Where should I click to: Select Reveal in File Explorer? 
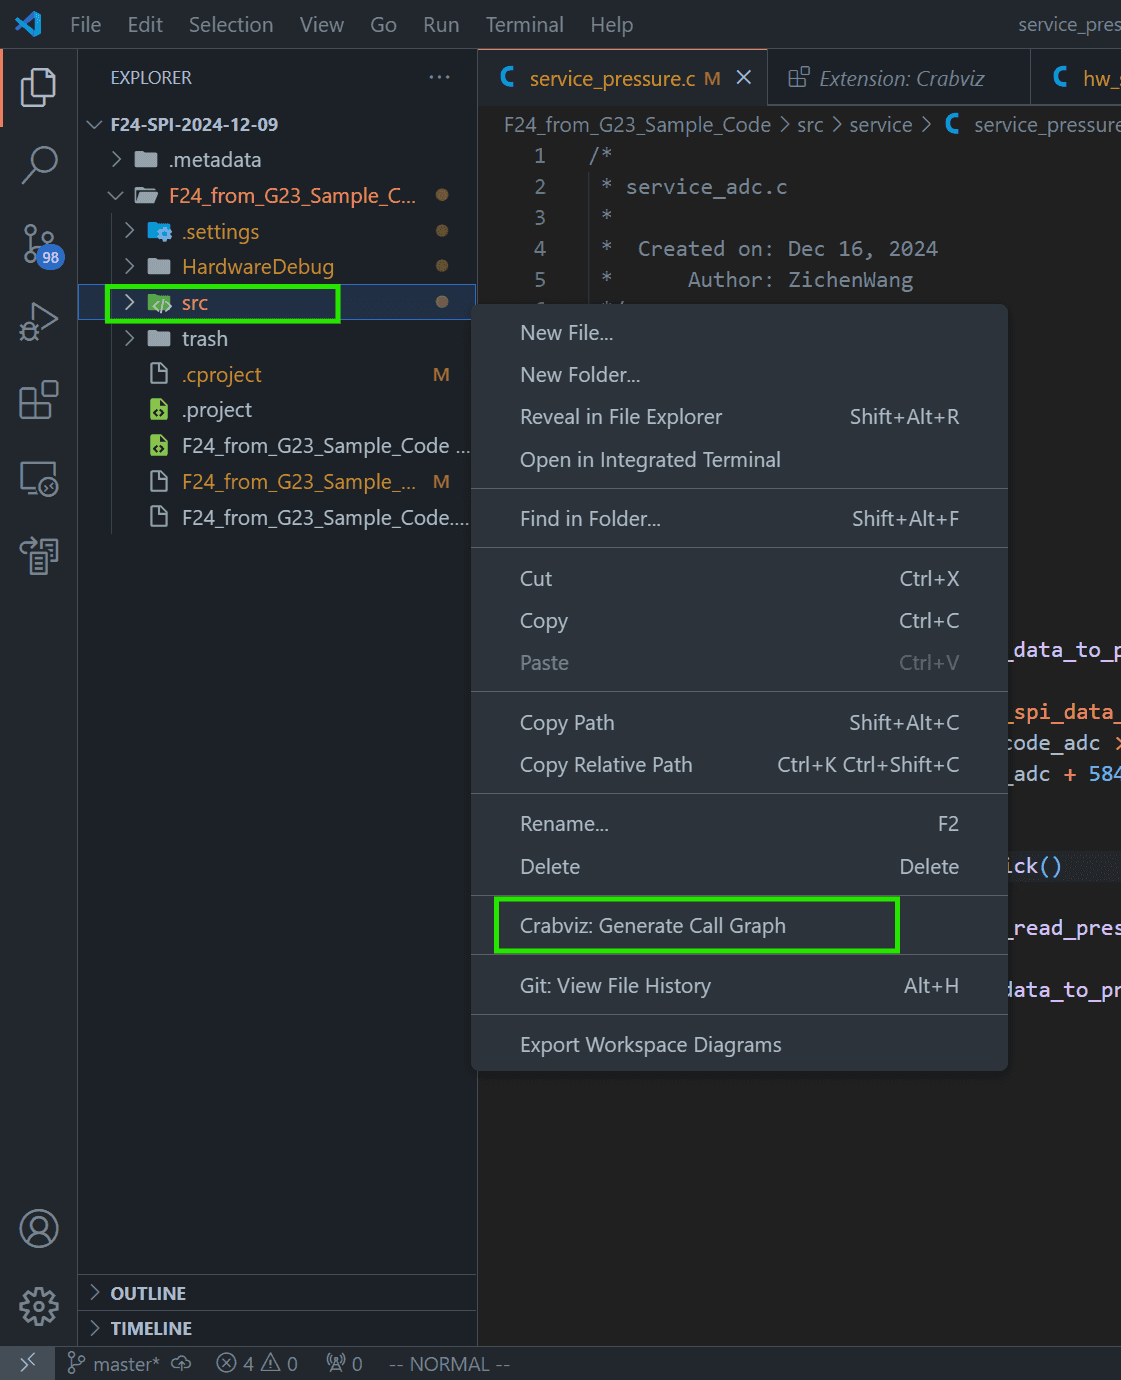pyautogui.click(x=620, y=417)
